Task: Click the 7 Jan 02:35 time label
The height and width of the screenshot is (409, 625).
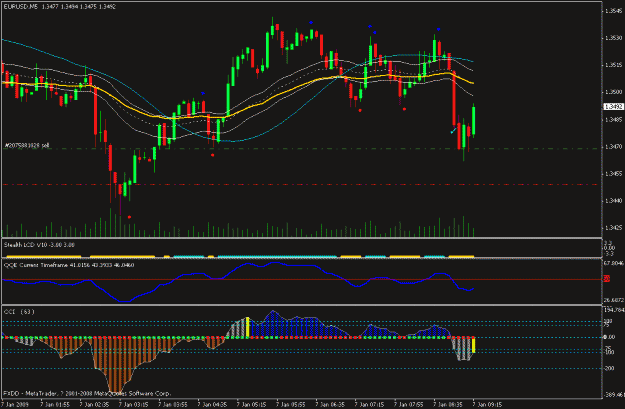Action: pos(94,405)
